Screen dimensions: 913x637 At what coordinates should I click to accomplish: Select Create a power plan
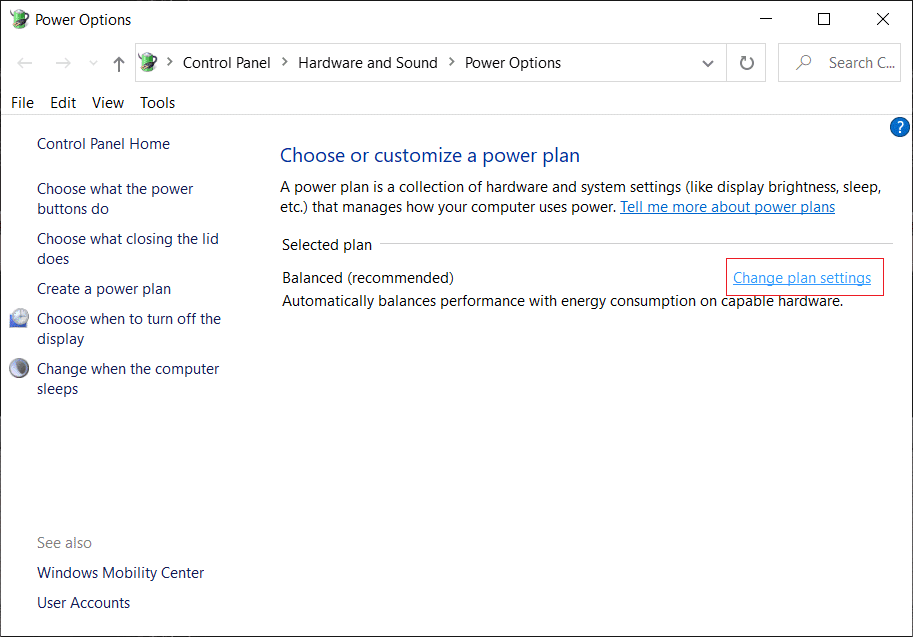coord(104,289)
